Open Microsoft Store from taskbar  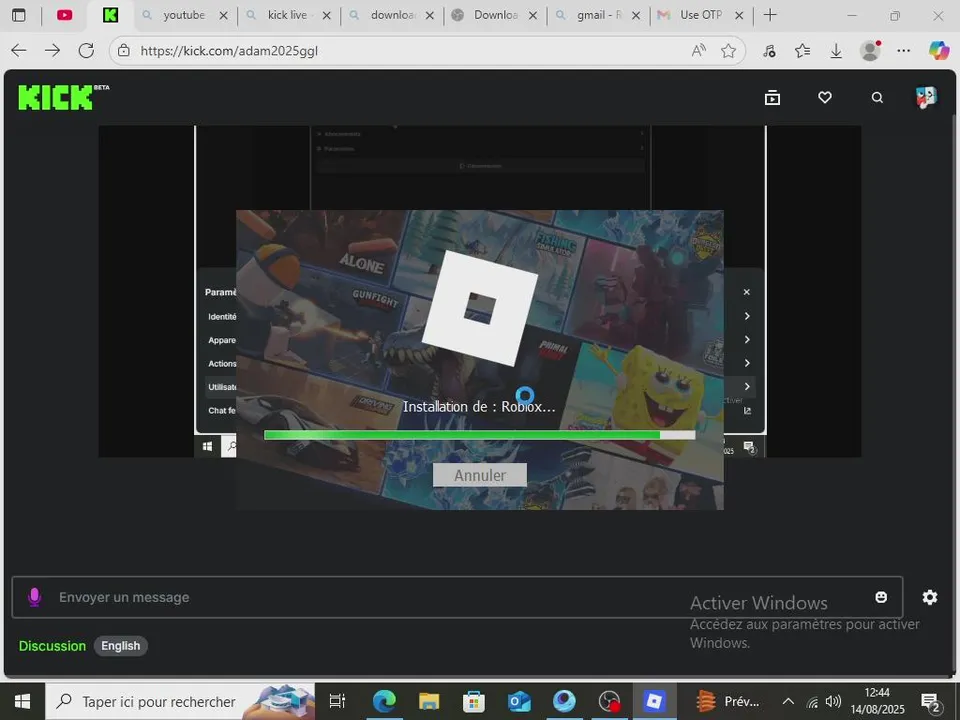point(474,702)
